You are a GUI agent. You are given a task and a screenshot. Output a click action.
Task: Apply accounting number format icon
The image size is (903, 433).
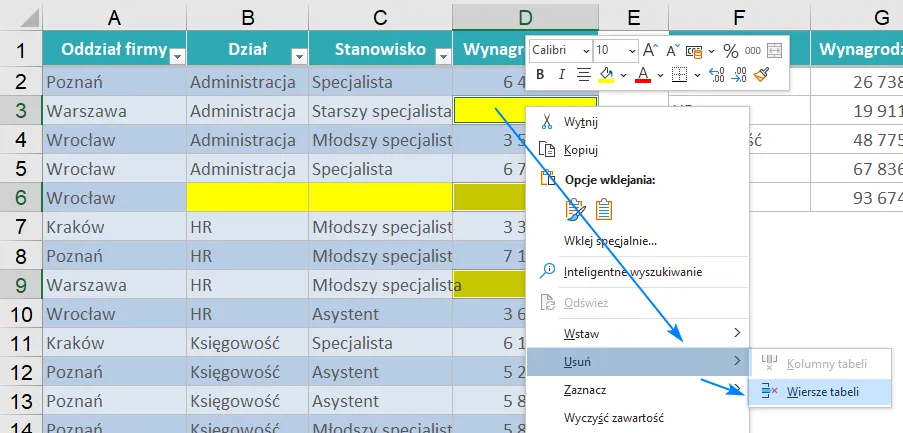pos(695,51)
